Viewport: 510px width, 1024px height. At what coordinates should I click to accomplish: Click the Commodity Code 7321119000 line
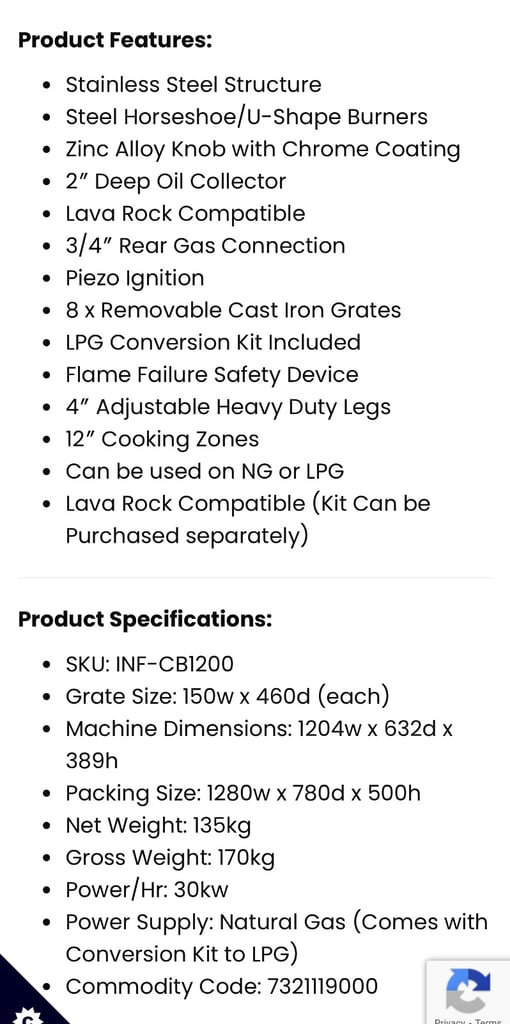click(x=221, y=986)
